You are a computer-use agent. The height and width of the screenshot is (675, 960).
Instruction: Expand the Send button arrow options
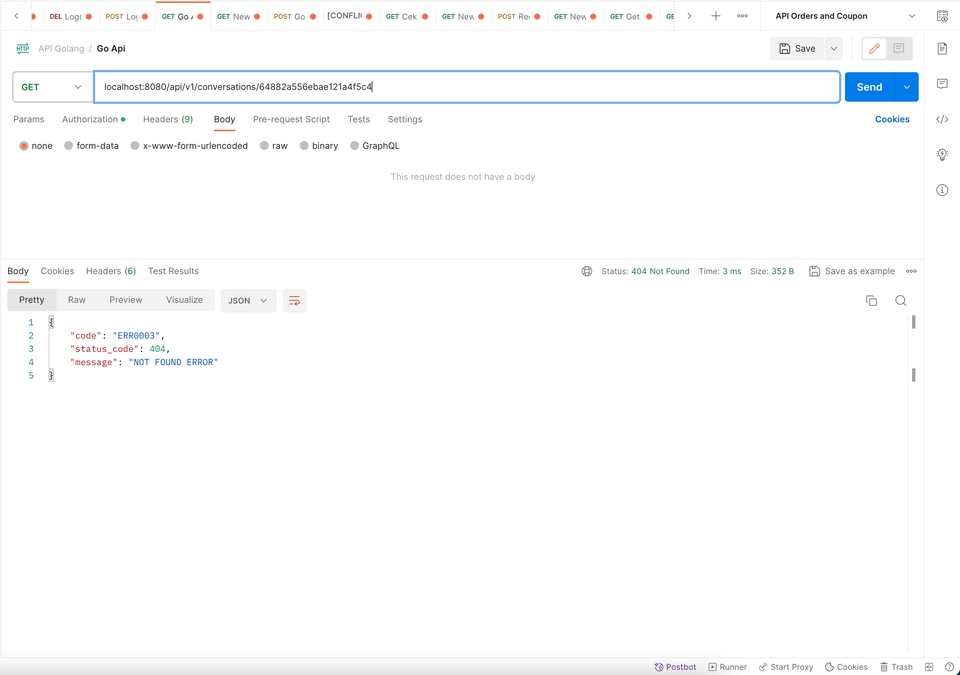[907, 87]
